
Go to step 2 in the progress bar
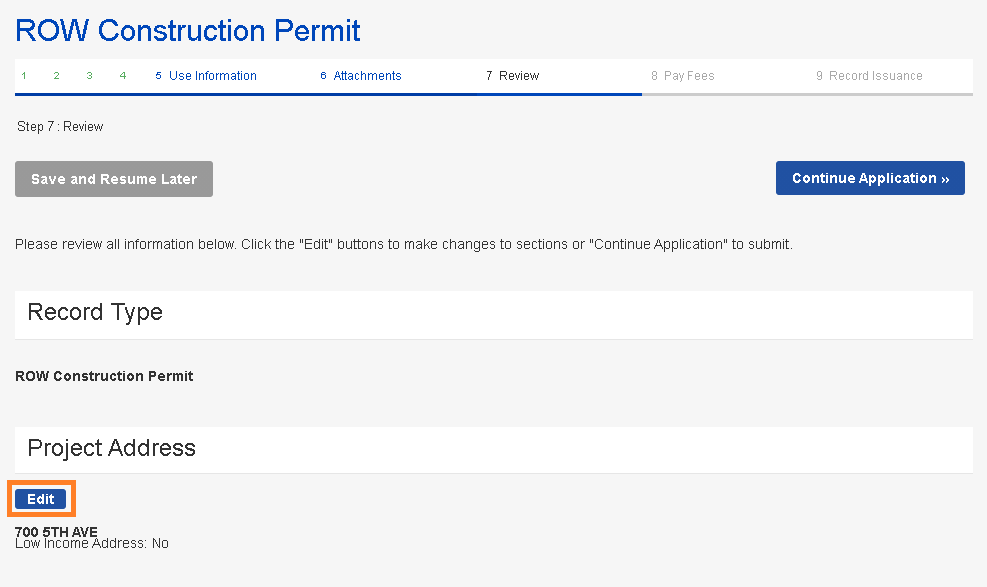point(57,76)
